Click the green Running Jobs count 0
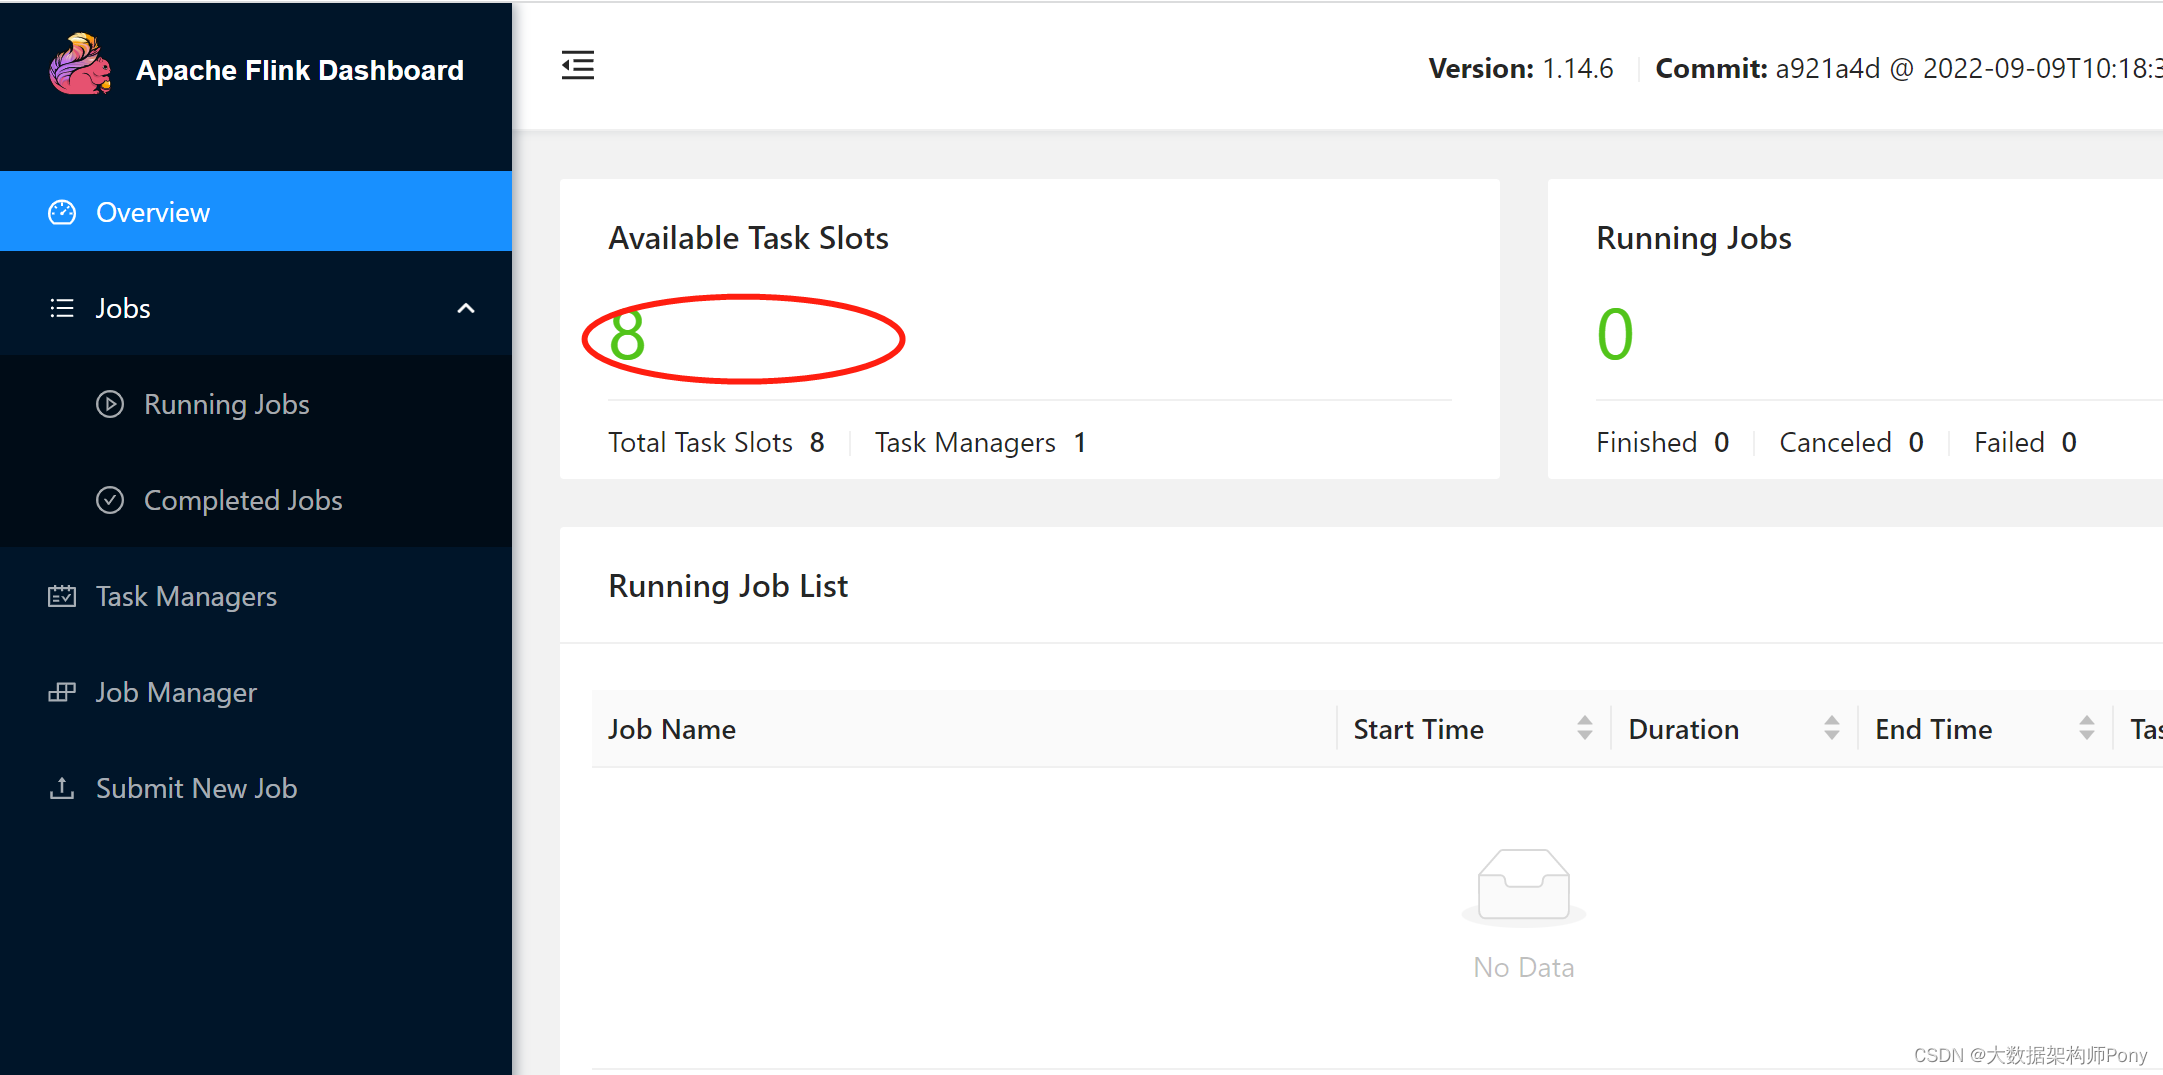 pyautogui.click(x=1615, y=334)
